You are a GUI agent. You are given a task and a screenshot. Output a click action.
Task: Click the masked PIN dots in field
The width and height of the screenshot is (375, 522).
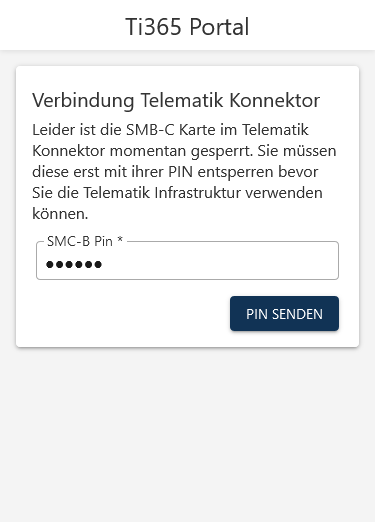[x=74, y=265]
